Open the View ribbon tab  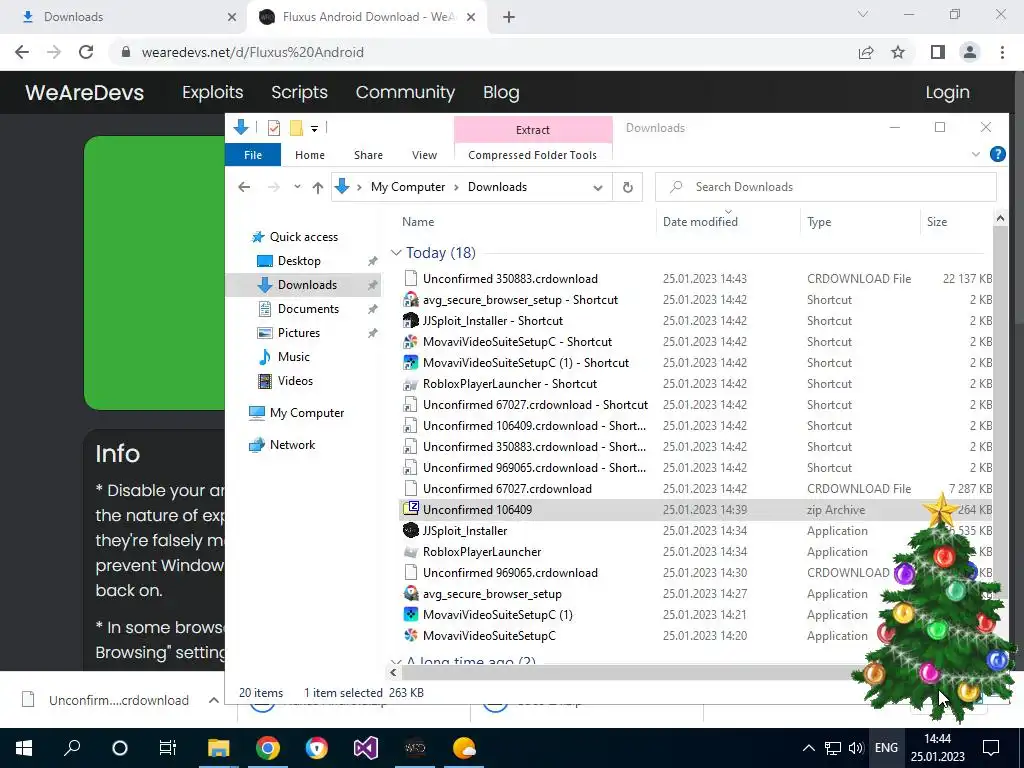[x=424, y=155]
